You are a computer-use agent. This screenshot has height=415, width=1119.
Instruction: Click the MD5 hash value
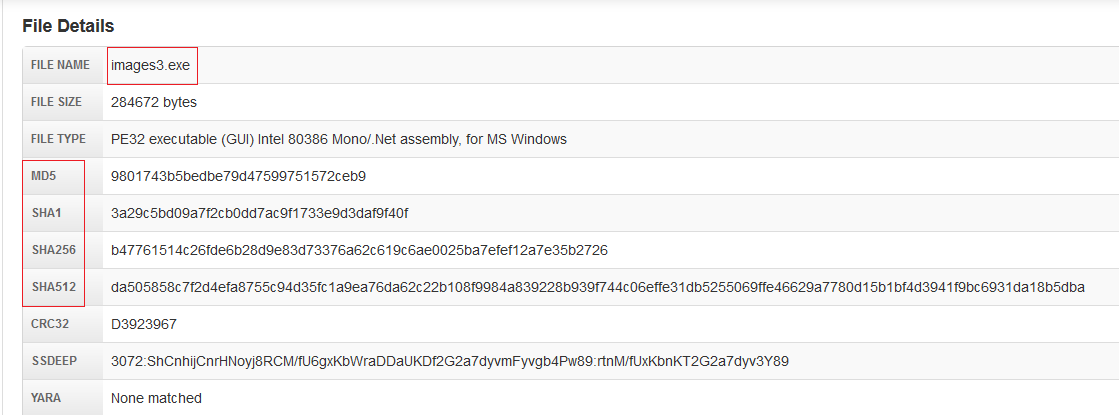(238, 176)
